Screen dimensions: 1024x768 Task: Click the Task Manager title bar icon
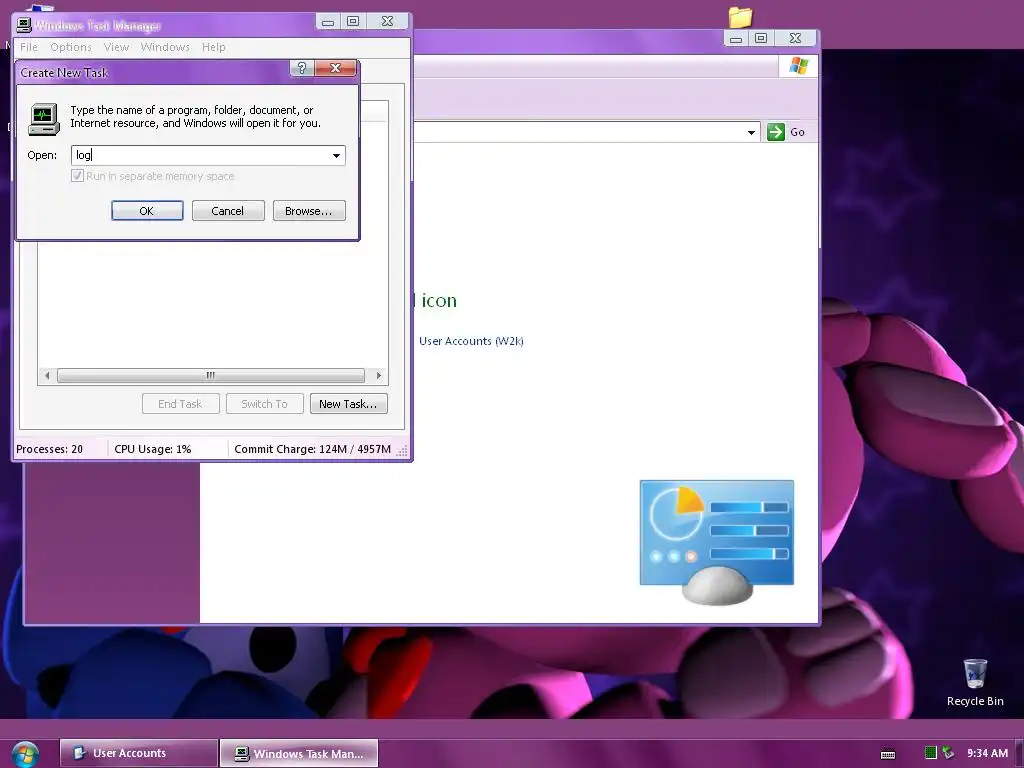[x=24, y=25]
